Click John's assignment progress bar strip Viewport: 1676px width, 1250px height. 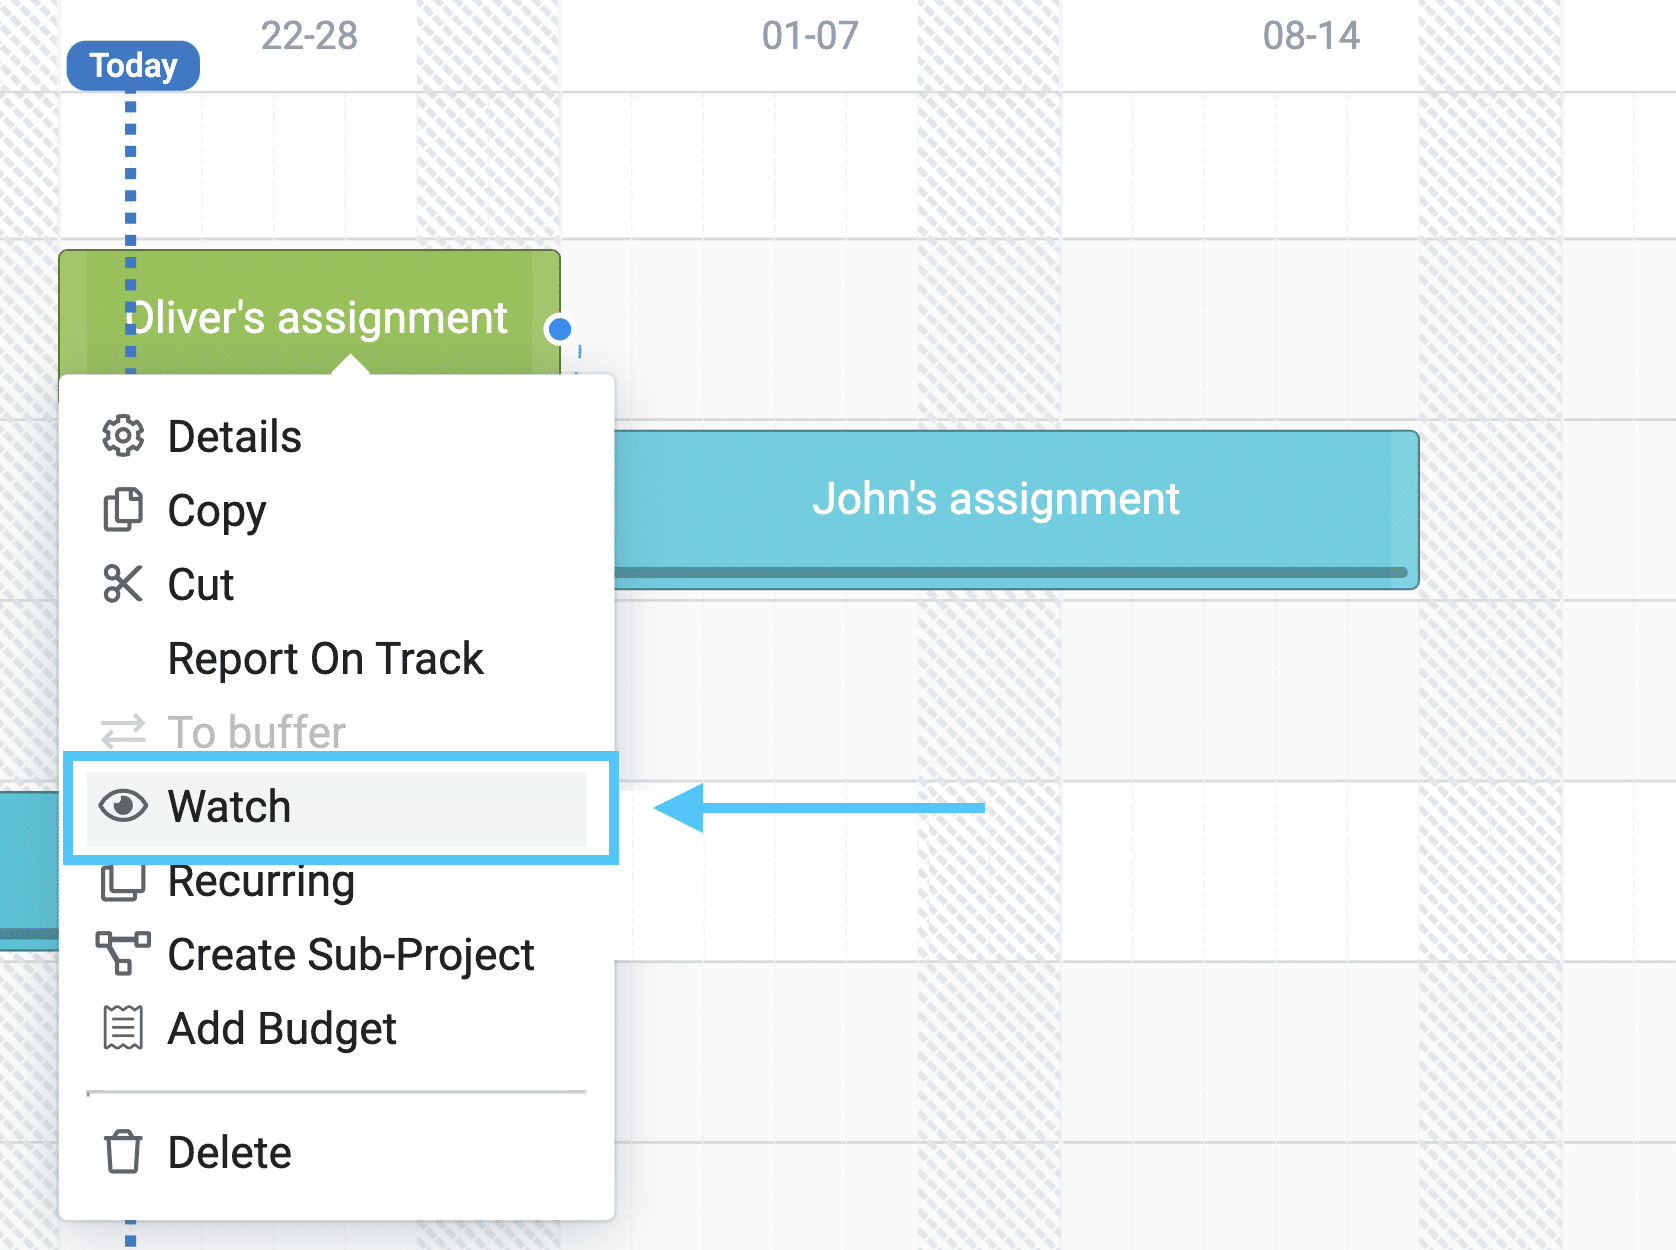1010,573
